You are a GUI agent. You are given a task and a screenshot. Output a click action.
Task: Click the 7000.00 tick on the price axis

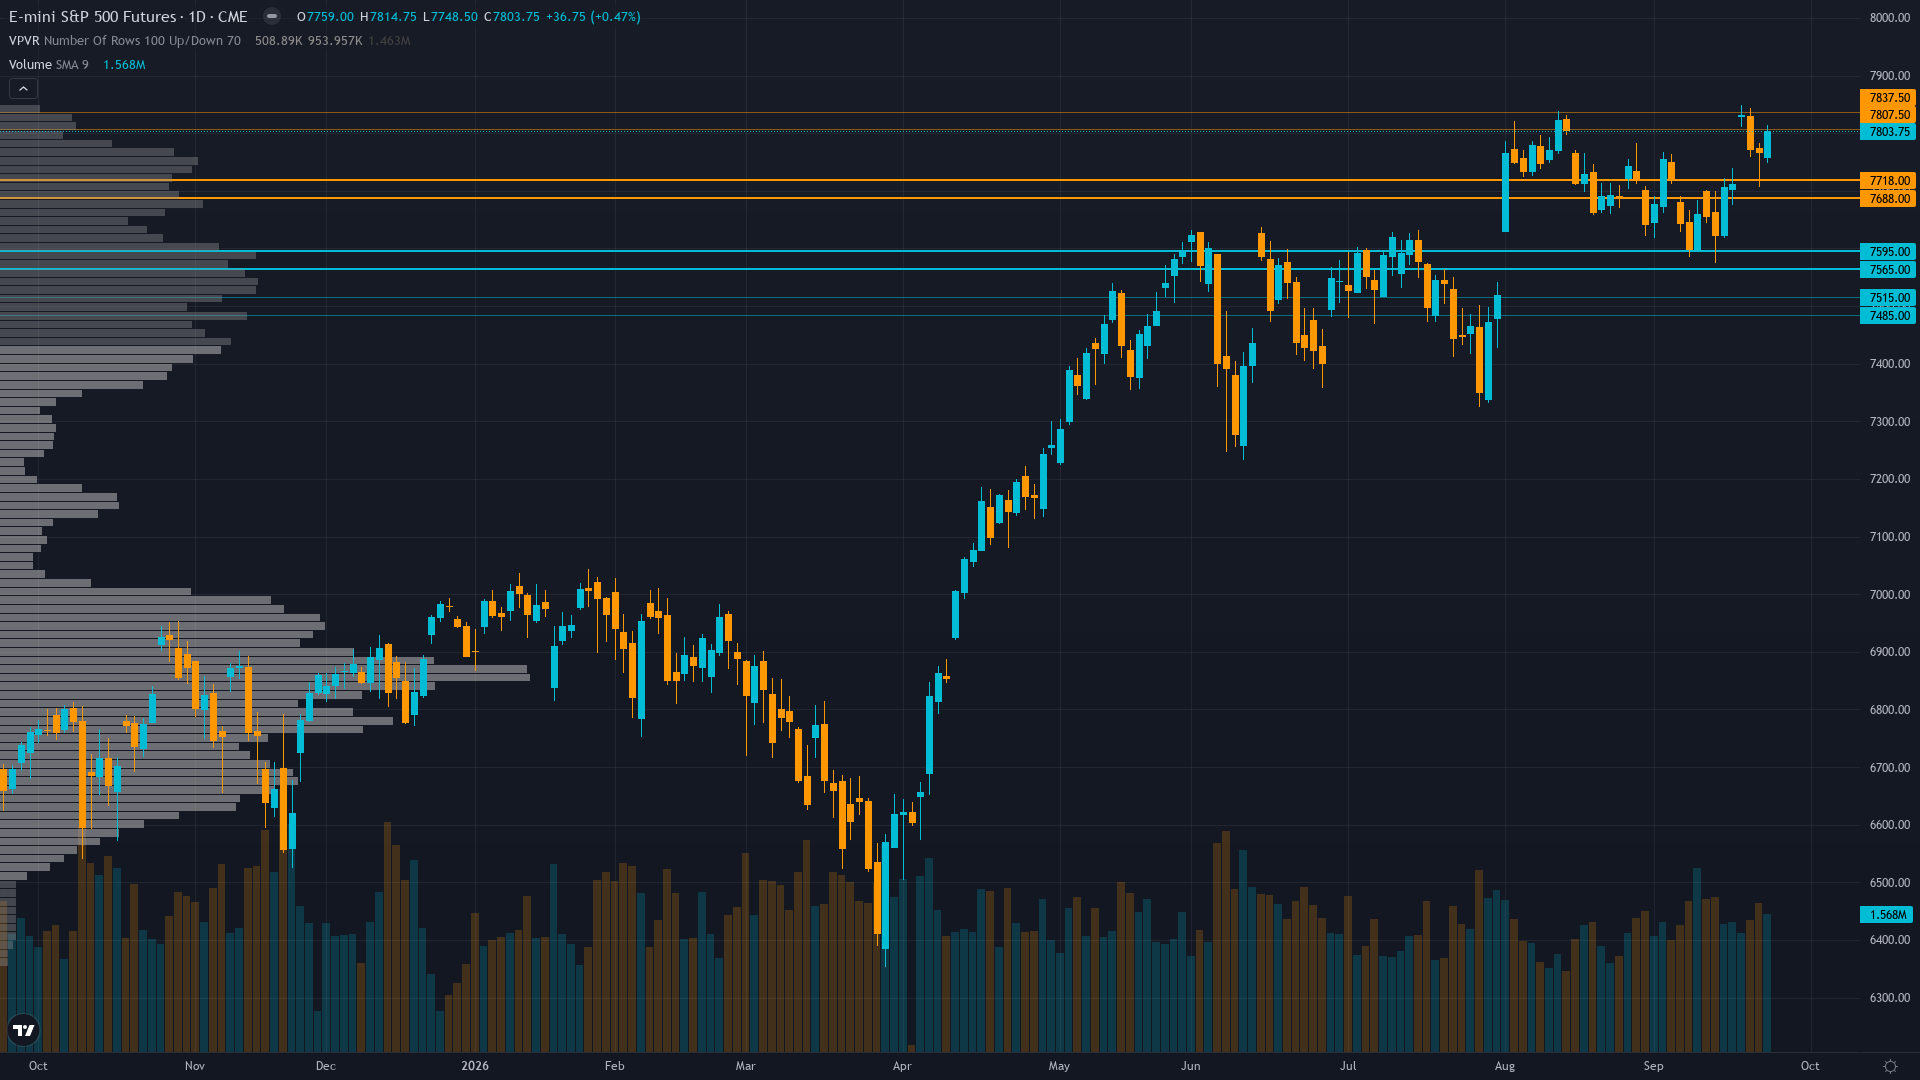[x=1890, y=595]
